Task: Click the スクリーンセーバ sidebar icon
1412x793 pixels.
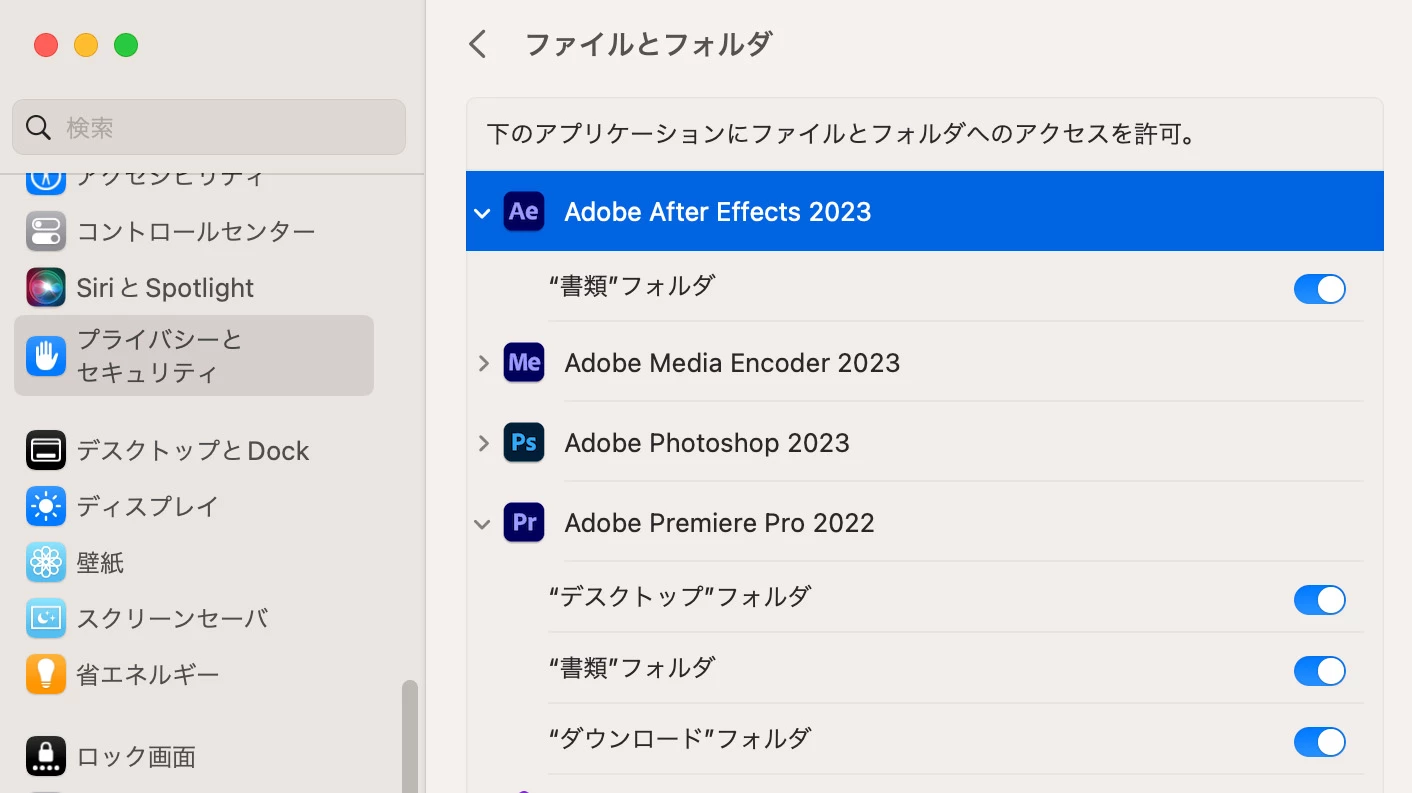Action: [x=46, y=619]
